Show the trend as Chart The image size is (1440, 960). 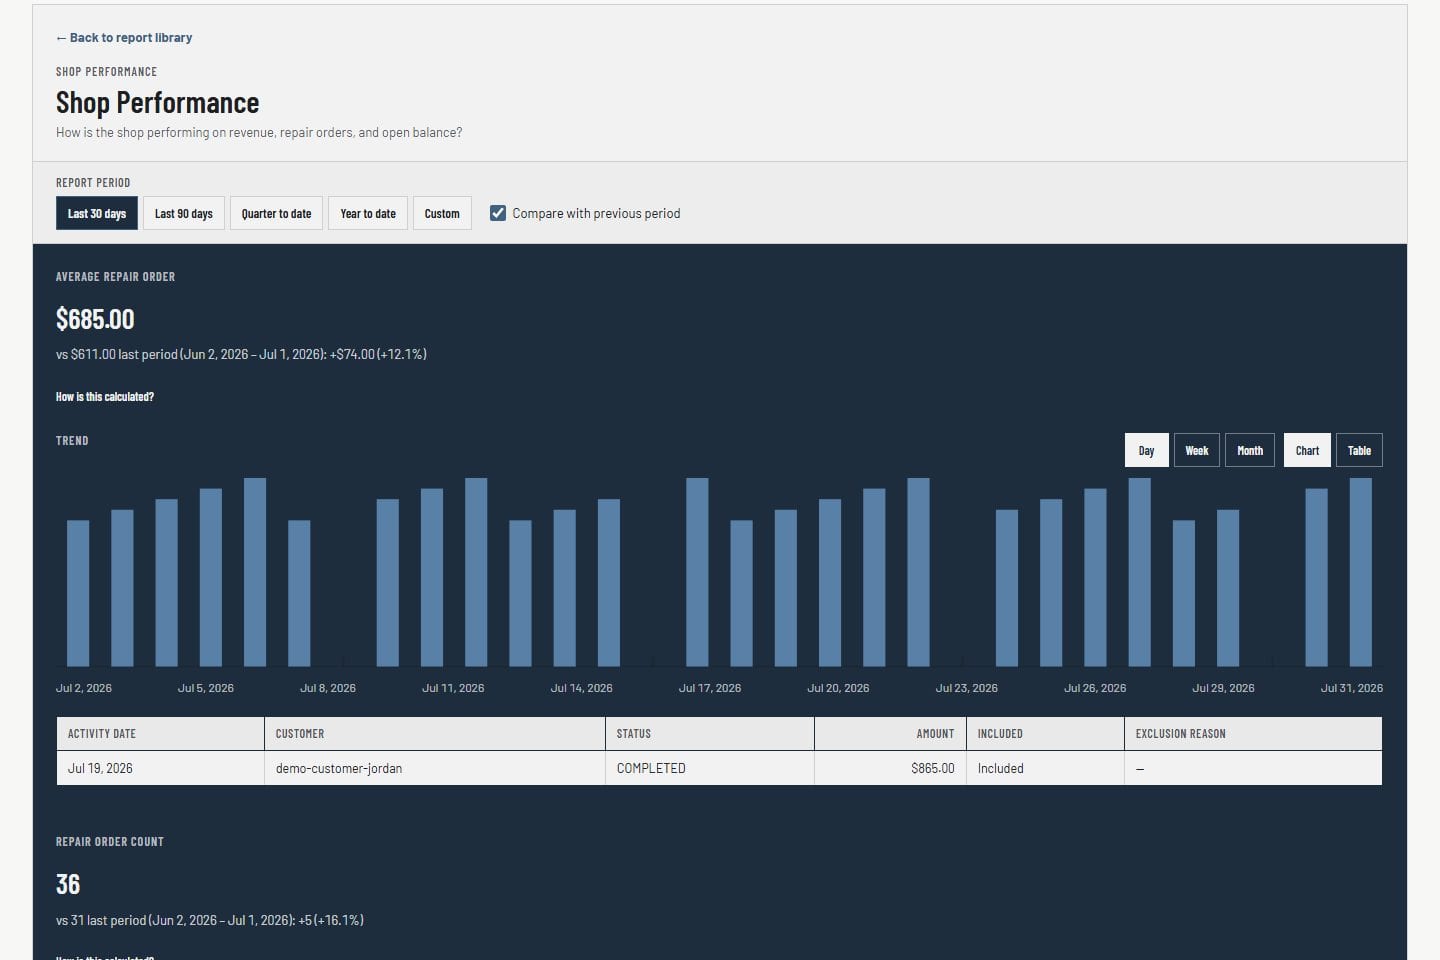tap(1307, 450)
